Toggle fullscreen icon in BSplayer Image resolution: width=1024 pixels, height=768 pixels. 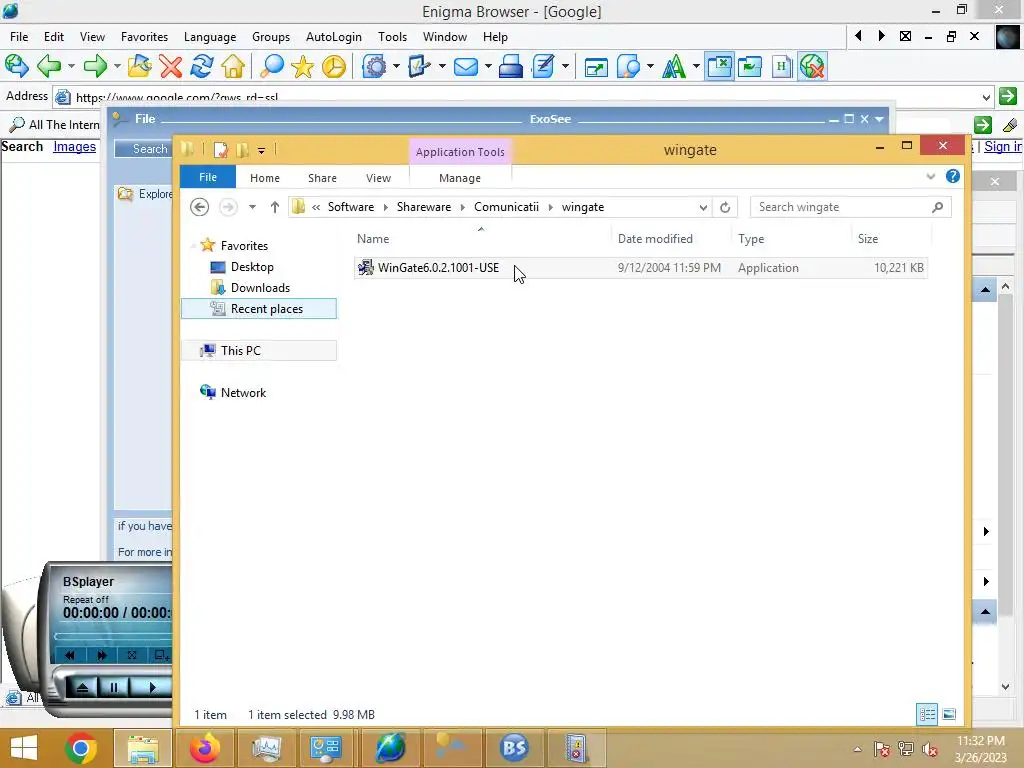[132, 655]
